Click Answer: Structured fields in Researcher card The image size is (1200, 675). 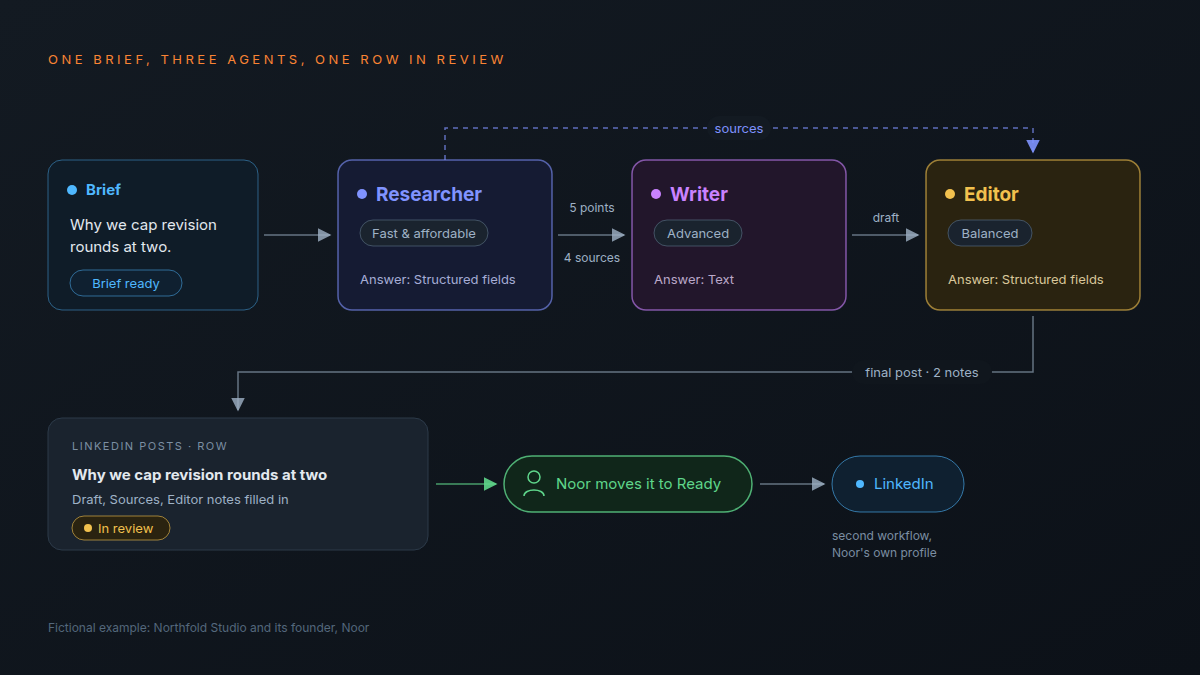[x=438, y=280]
